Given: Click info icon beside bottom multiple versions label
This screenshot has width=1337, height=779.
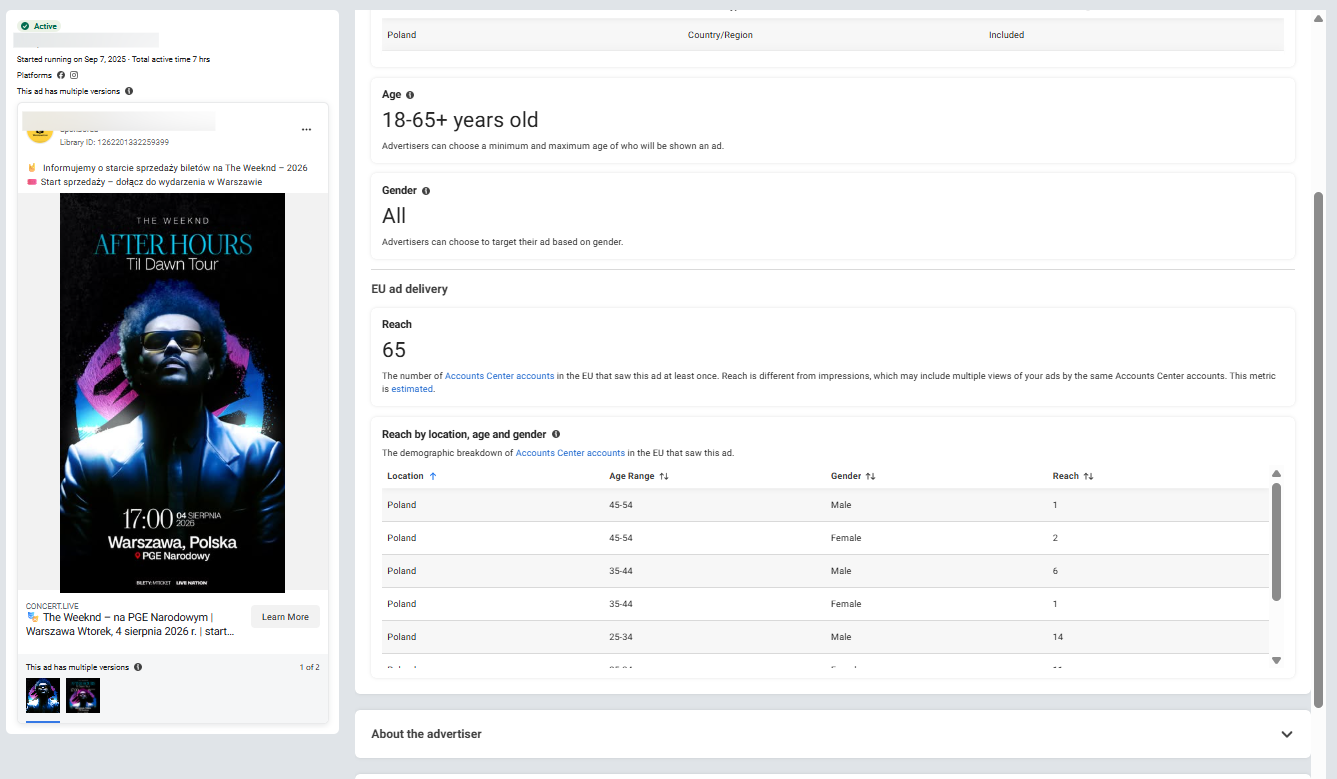Looking at the screenshot, I should 138,667.
